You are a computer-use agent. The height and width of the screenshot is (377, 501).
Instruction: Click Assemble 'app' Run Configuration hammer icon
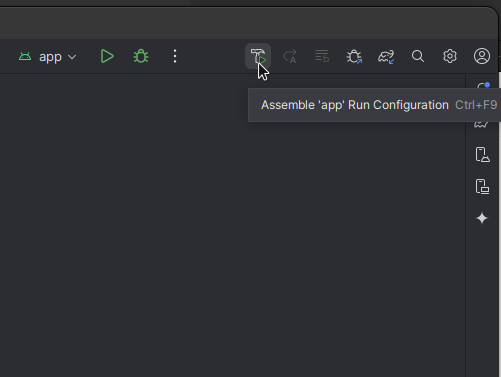coord(258,56)
